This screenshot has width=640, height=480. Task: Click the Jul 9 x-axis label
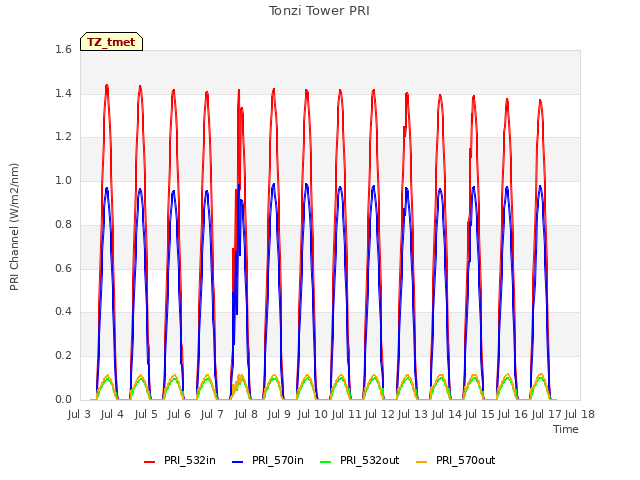click(x=279, y=414)
